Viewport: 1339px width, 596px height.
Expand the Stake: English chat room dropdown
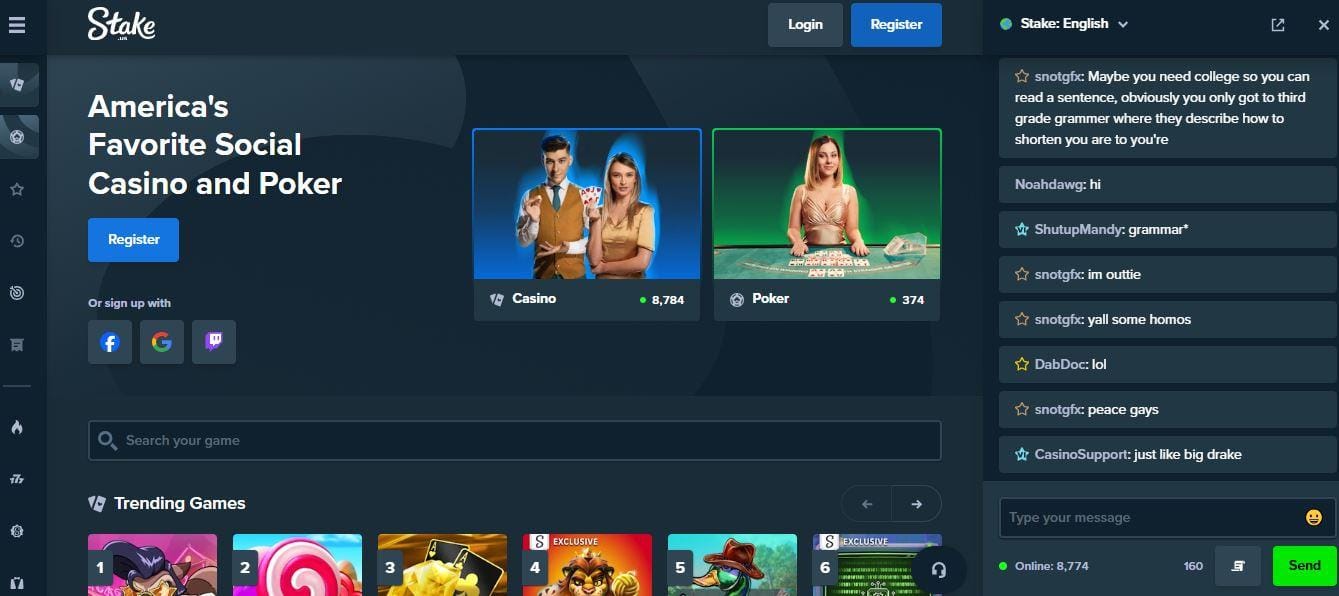coord(1064,24)
